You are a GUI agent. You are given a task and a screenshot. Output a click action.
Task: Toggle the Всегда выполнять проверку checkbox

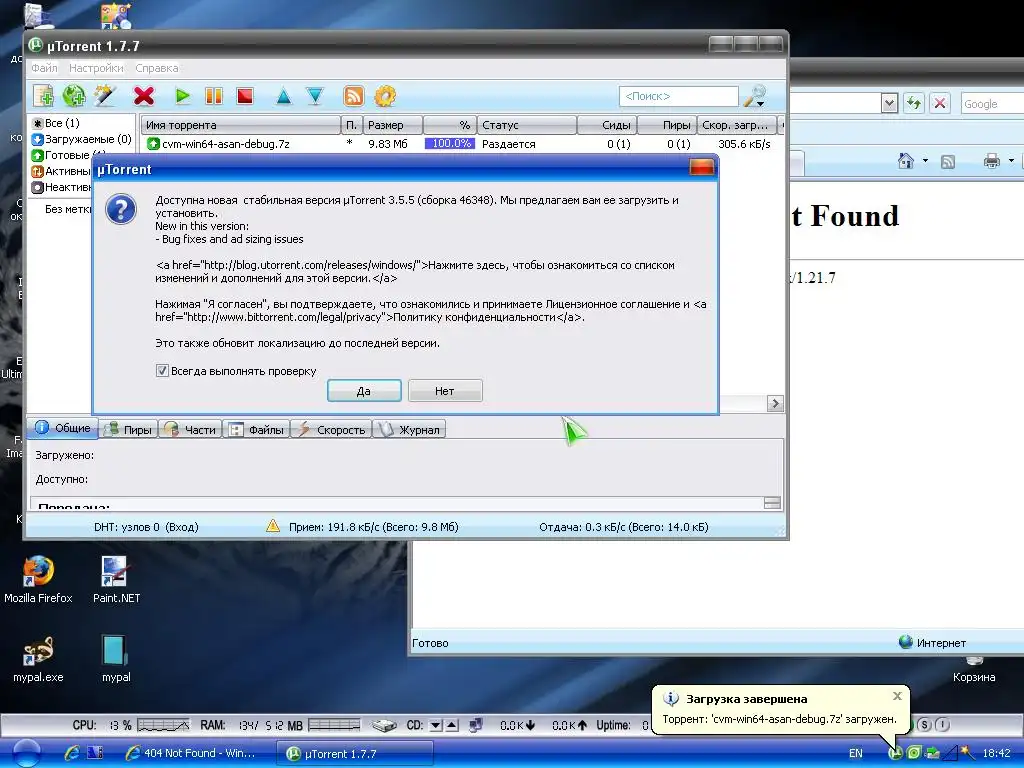coord(162,371)
